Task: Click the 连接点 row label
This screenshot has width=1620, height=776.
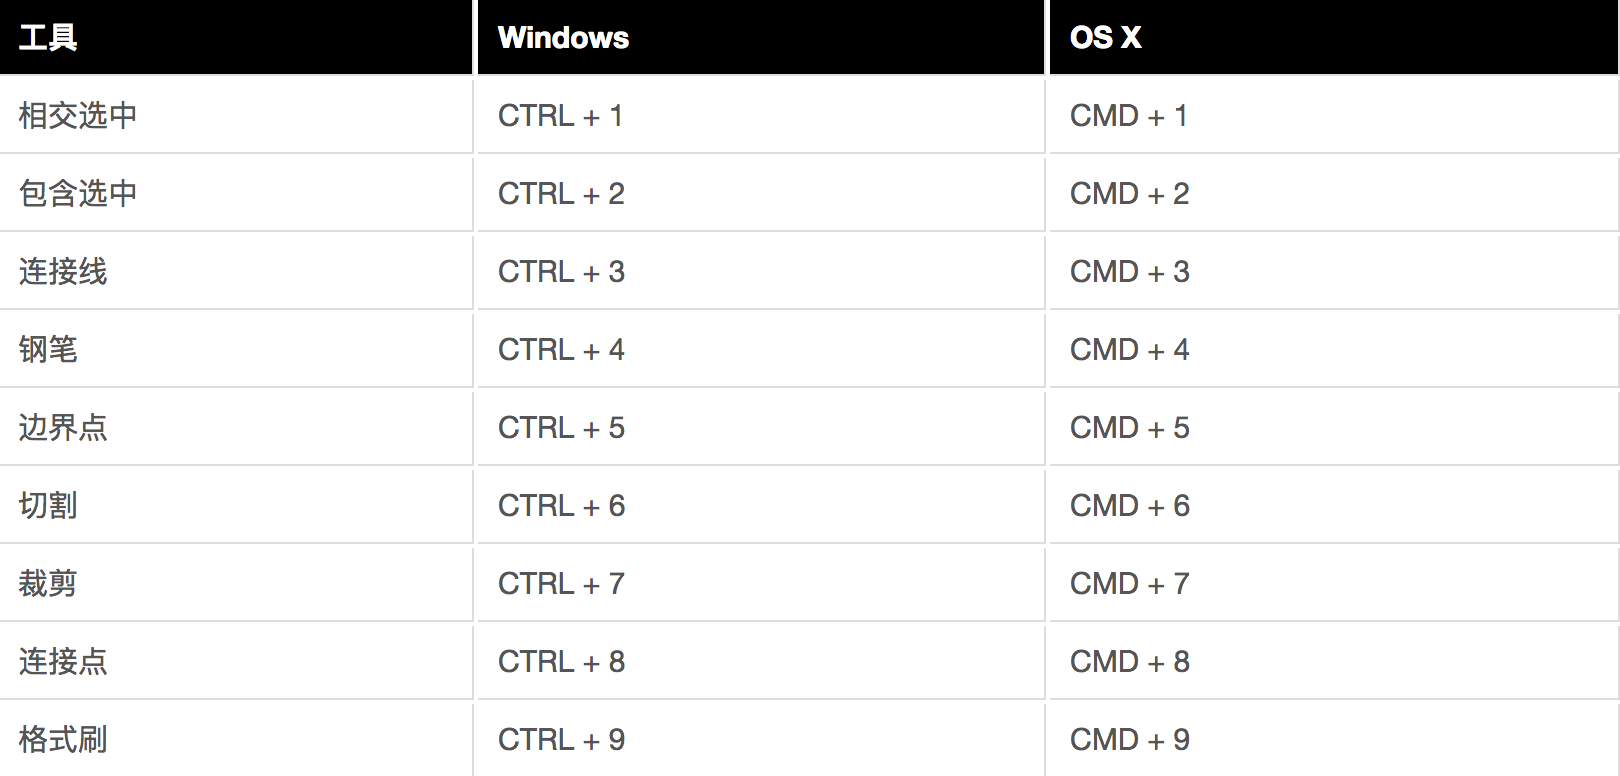Action: pyautogui.click(x=63, y=661)
